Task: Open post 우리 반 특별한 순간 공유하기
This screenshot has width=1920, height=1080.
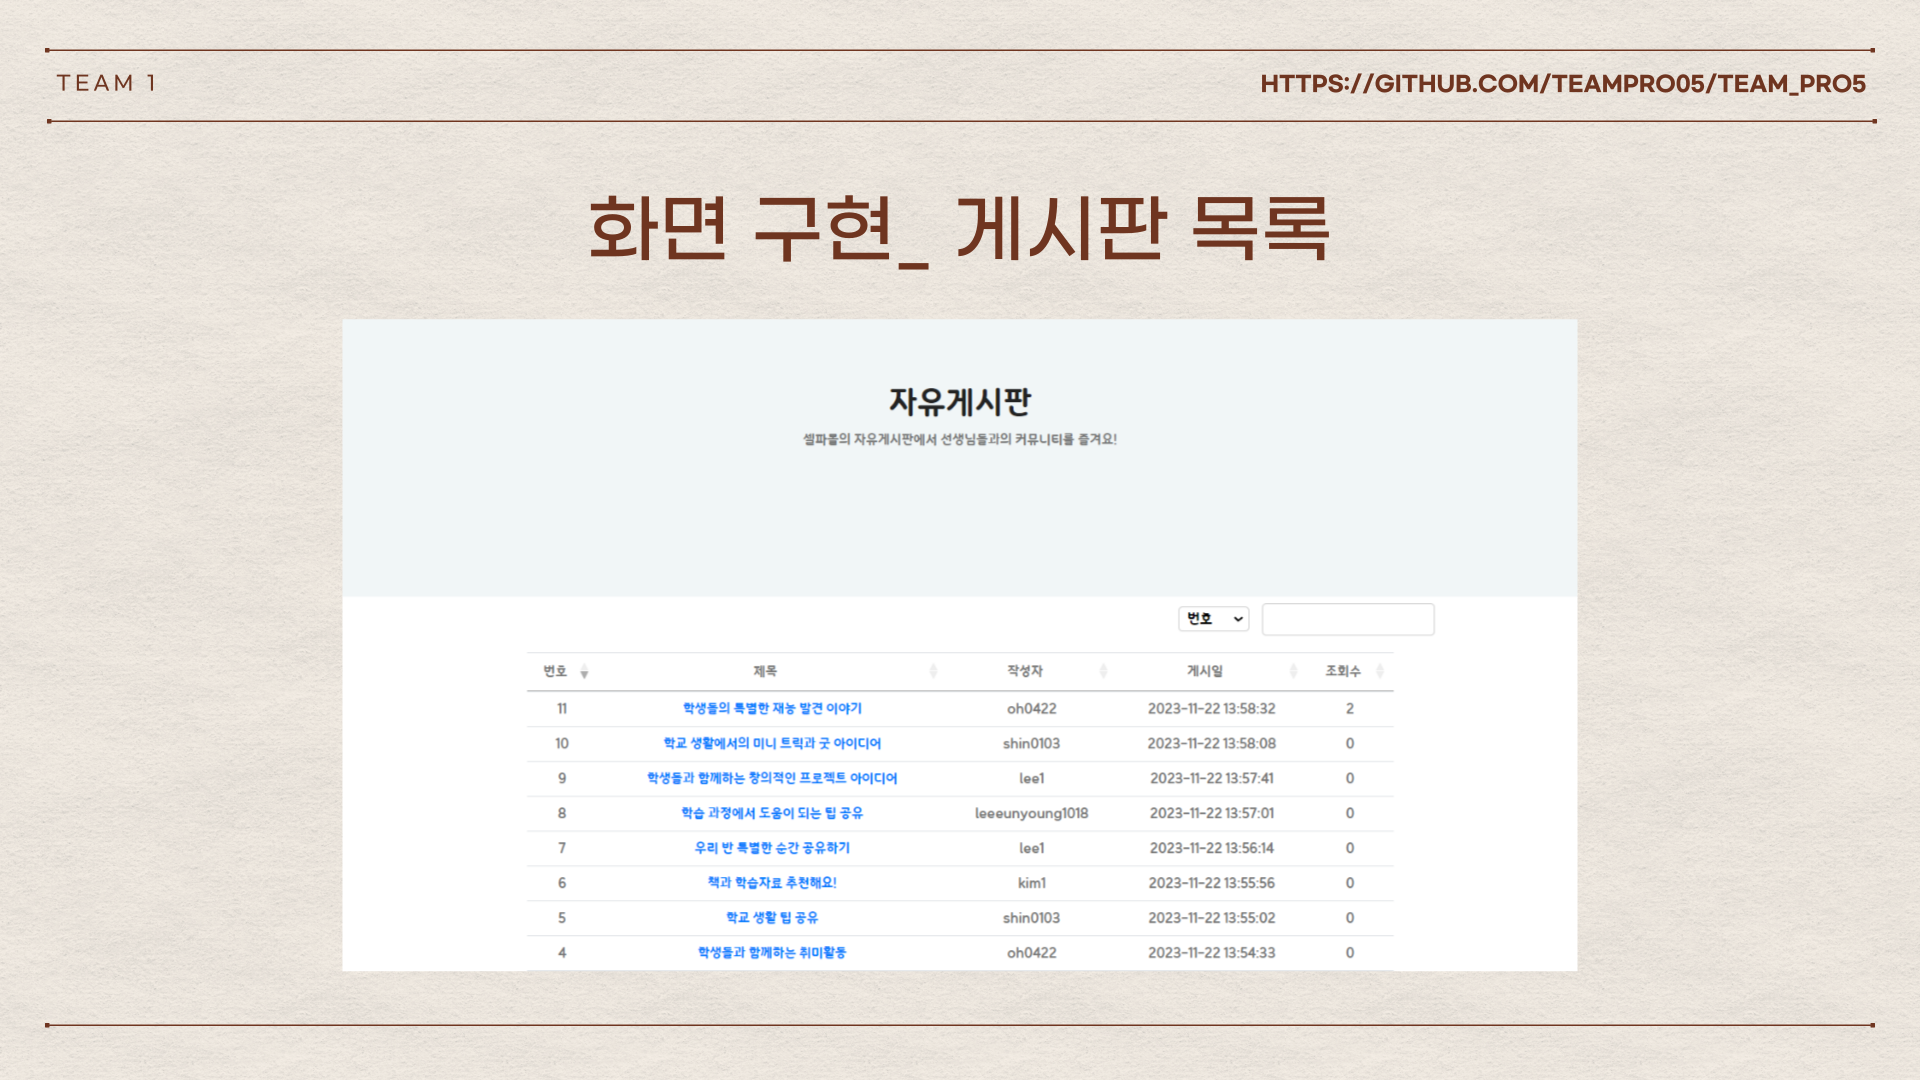Action: 771,848
